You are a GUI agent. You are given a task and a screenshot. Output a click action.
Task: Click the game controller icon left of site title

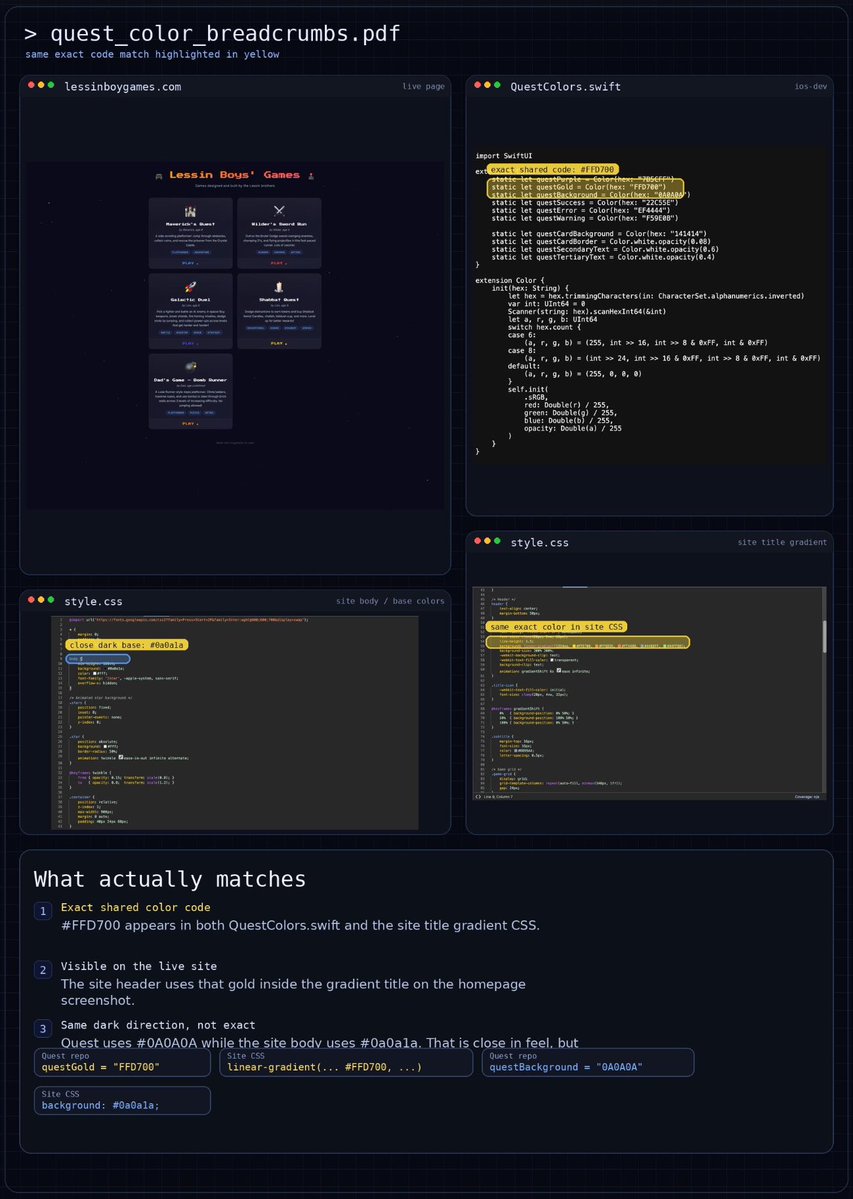point(159,176)
